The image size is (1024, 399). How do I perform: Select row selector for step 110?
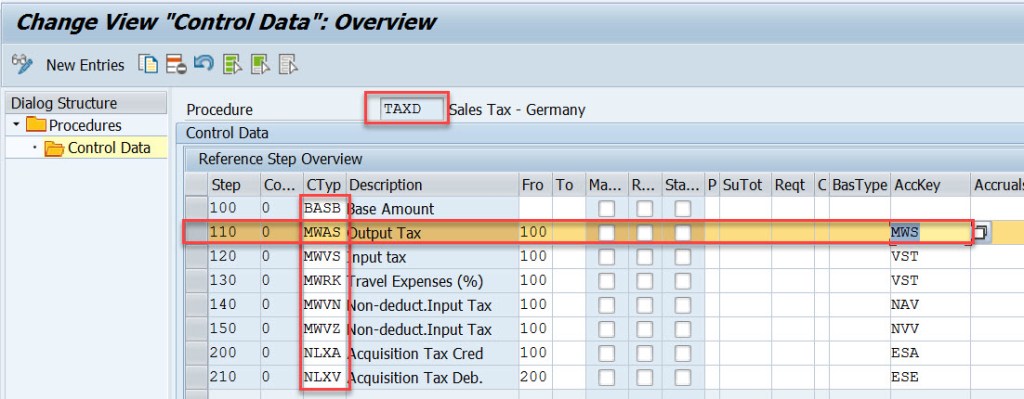coord(196,232)
